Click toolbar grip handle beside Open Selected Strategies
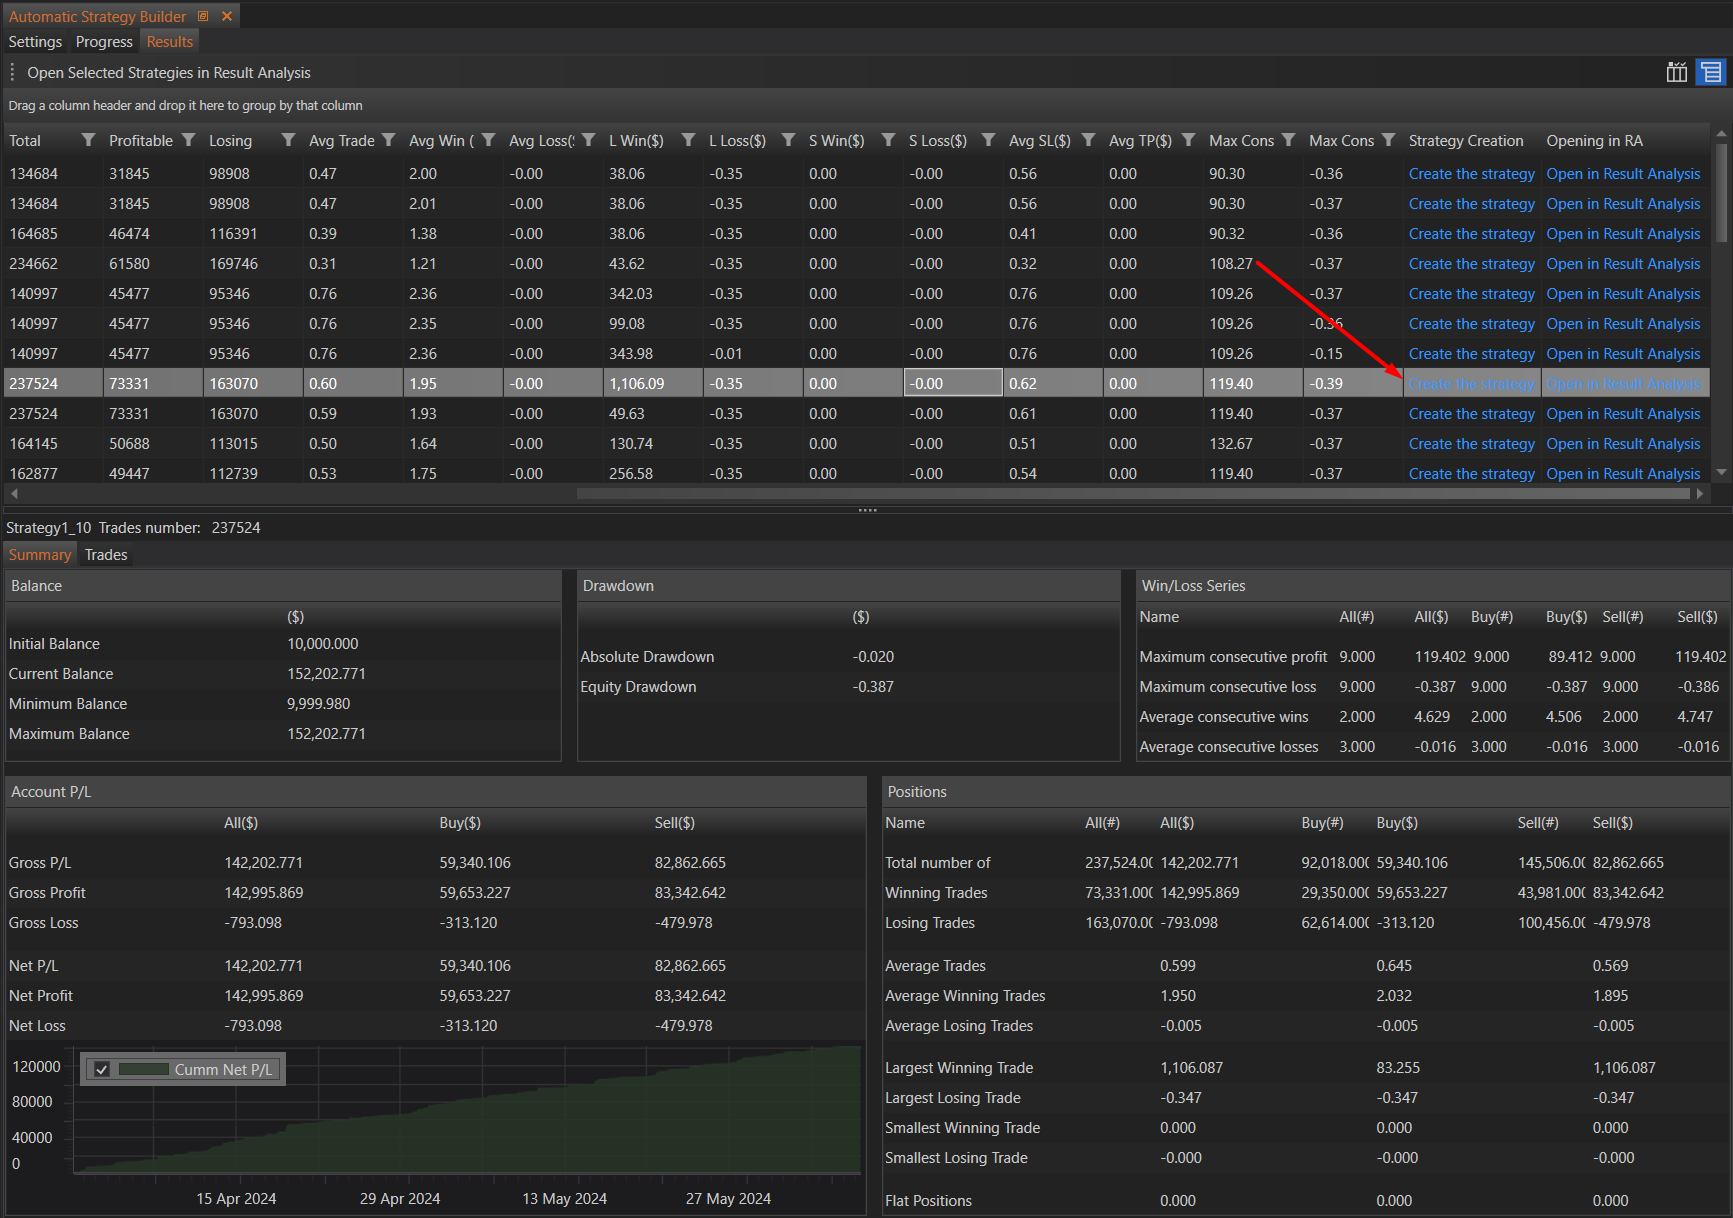Image resolution: width=1733 pixels, height=1218 pixels. pos(12,72)
